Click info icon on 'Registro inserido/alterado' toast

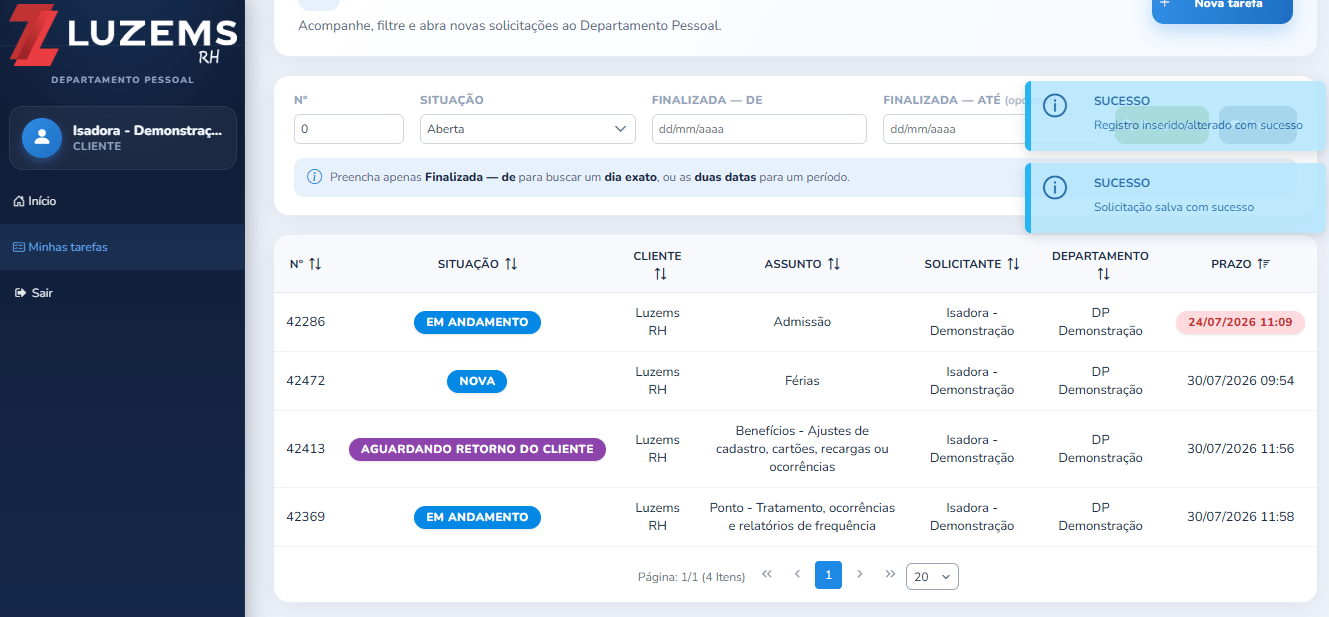click(1055, 106)
